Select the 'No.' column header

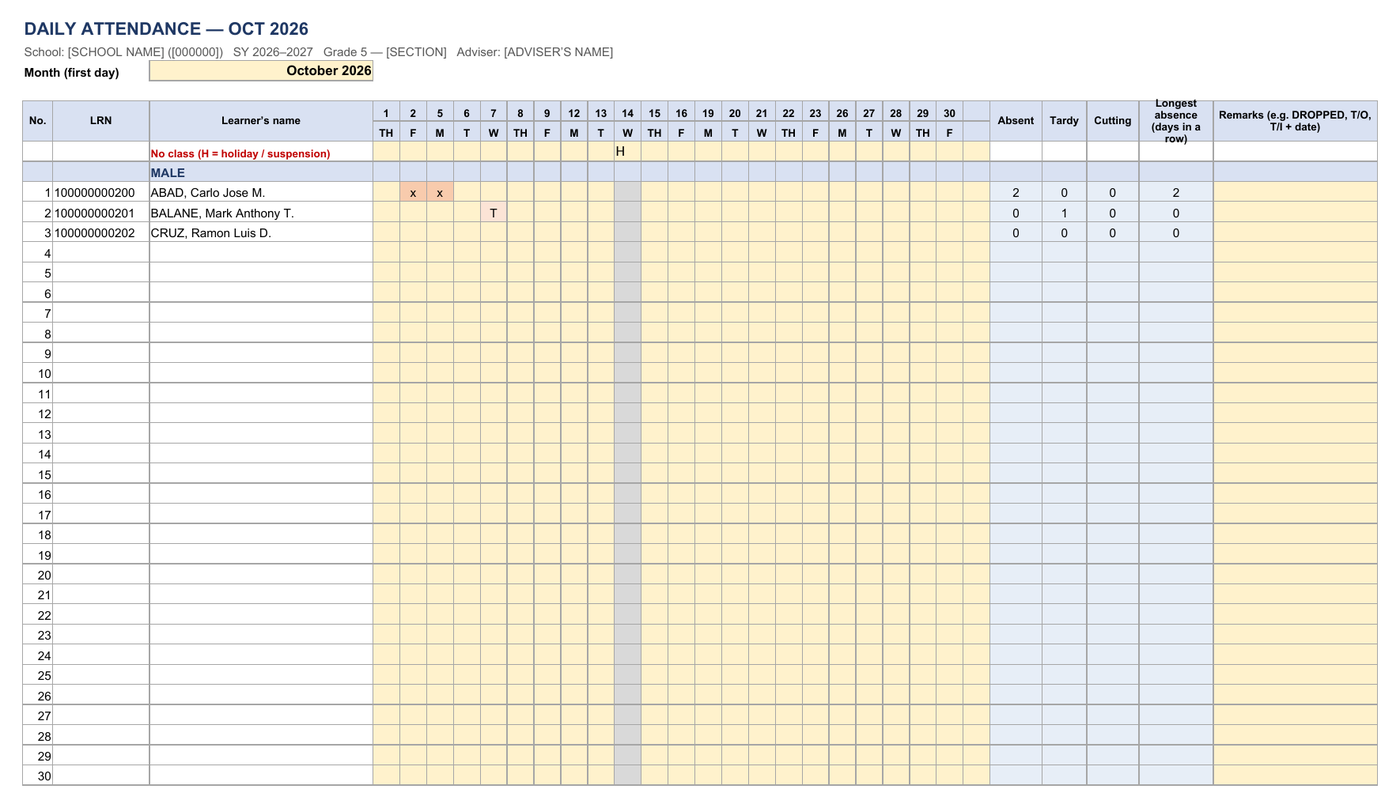pyautogui.click(x=38, y=121)
